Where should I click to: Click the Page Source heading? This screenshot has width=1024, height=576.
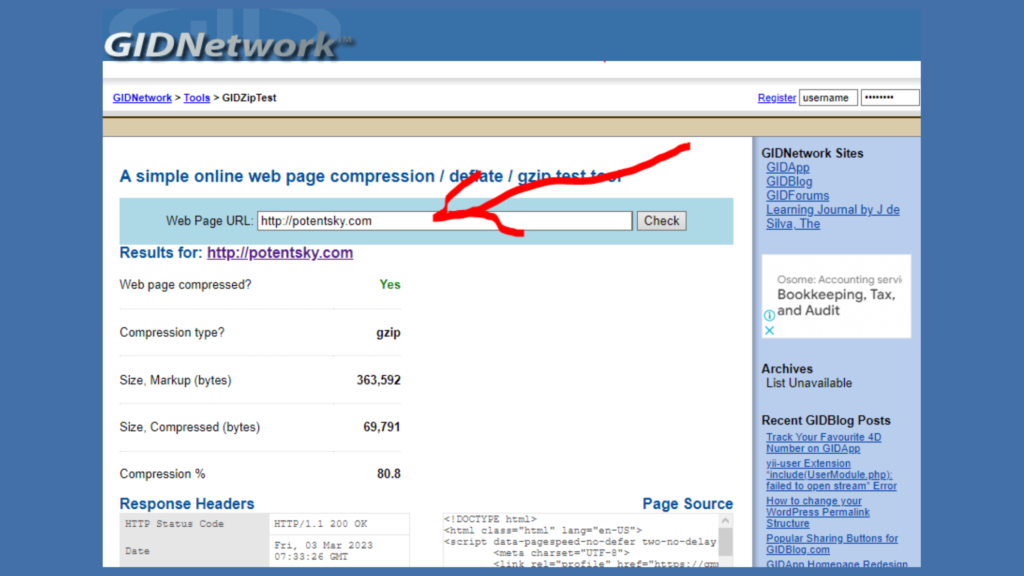click(688, 504)
